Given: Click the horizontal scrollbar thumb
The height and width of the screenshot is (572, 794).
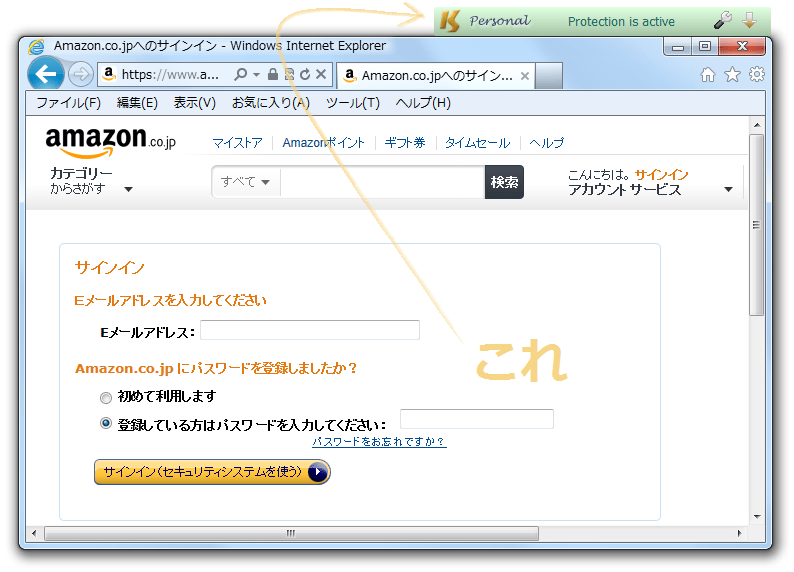Looking at the screenshot, I should [291, 533].
